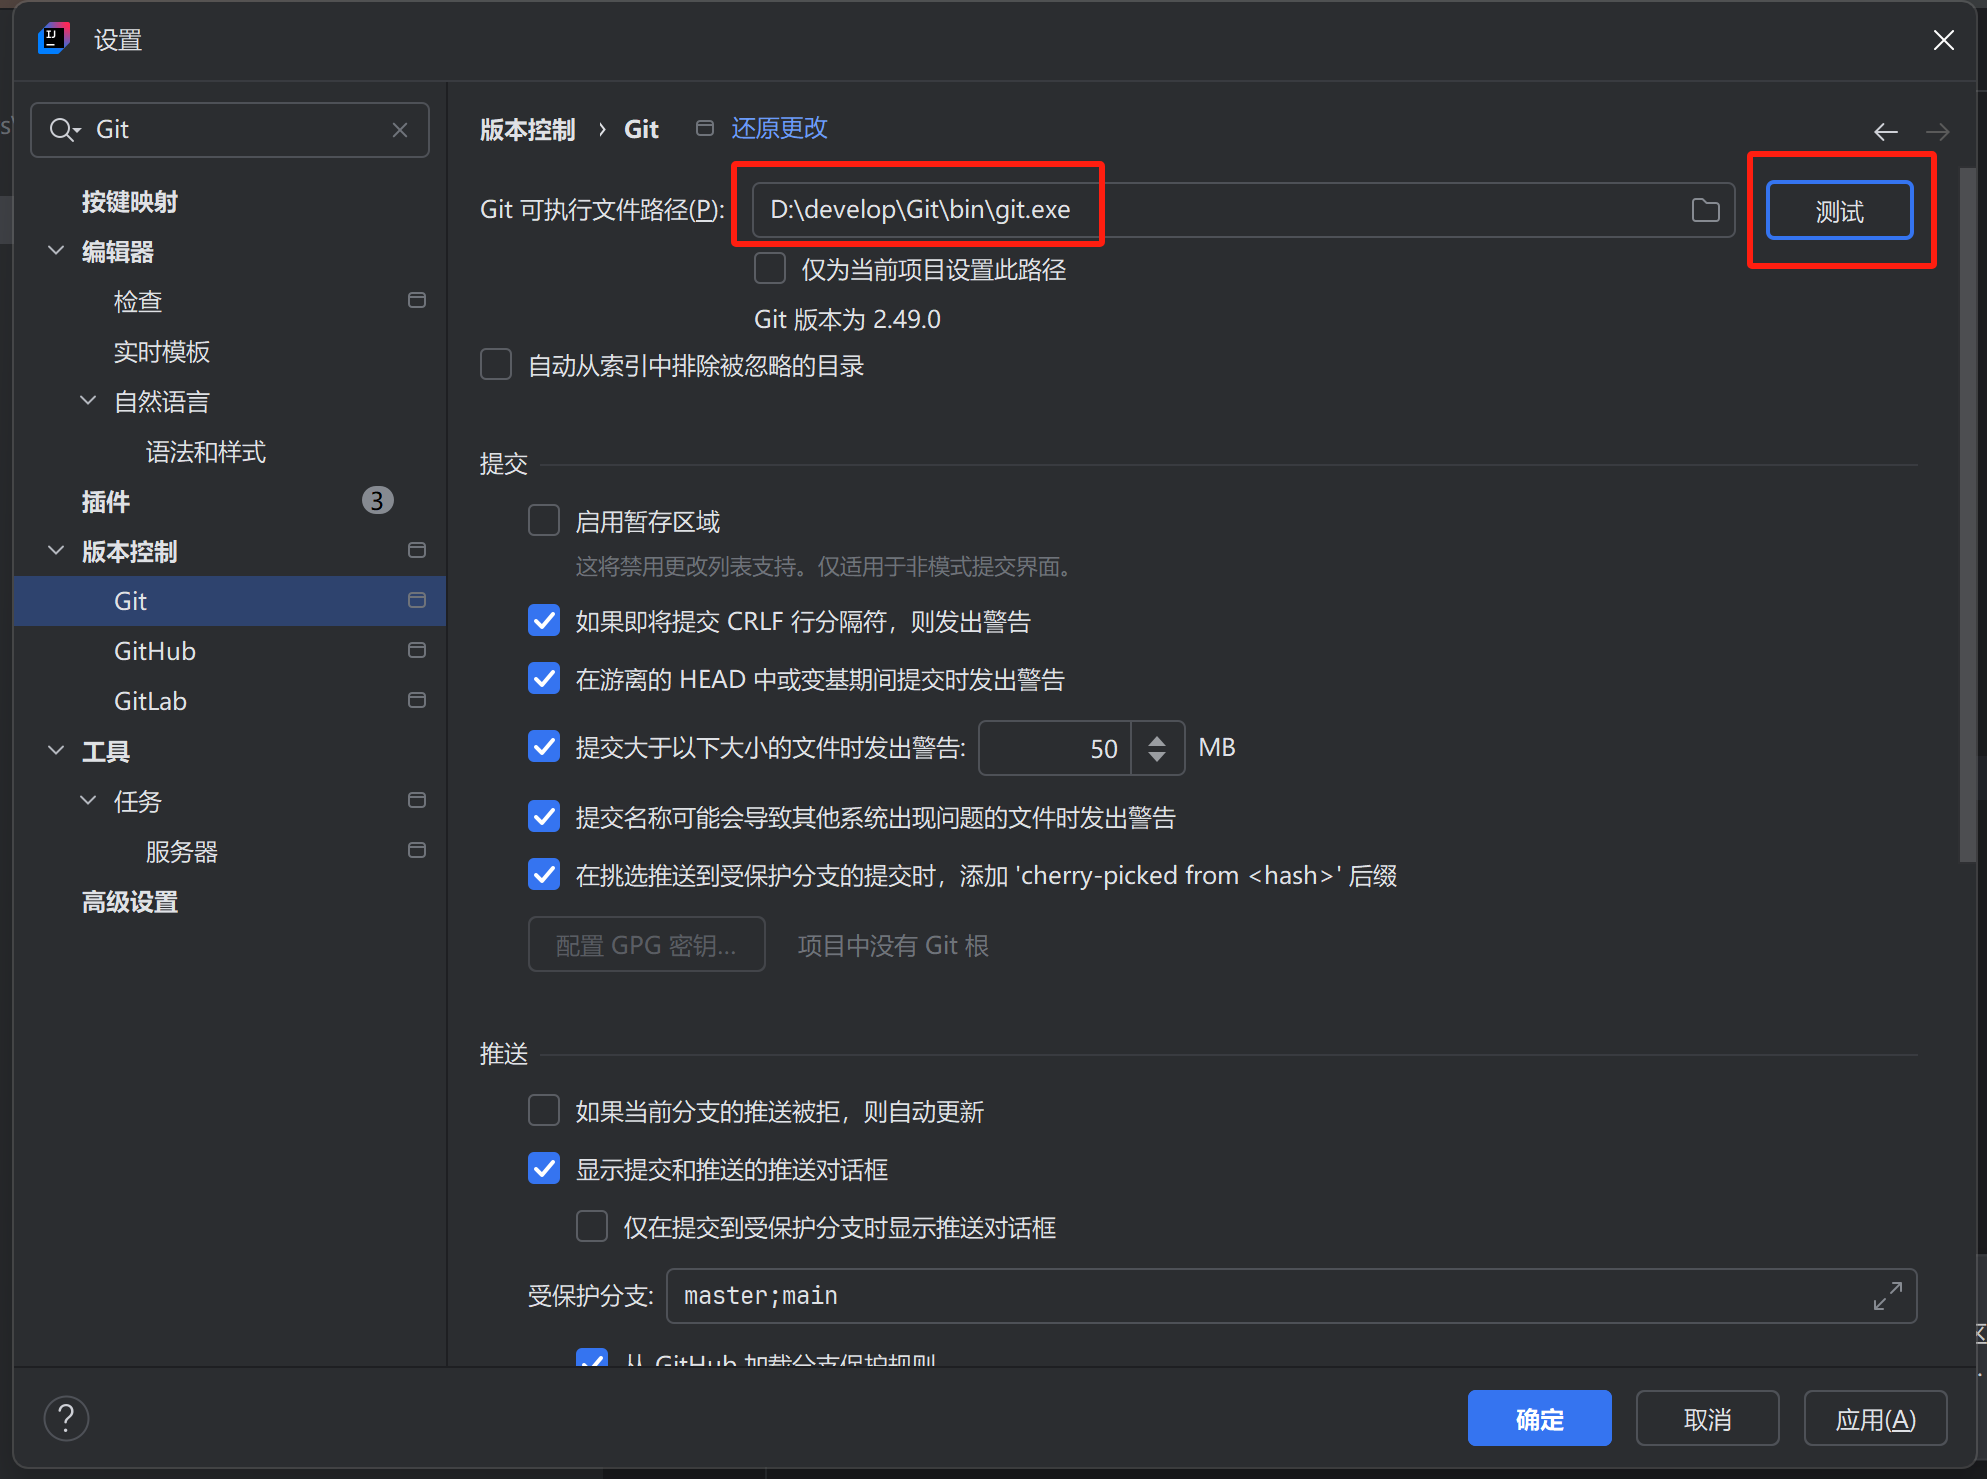Click the forward navigation arrow at top right
1987x1479 pixels.
[1938, 131]
